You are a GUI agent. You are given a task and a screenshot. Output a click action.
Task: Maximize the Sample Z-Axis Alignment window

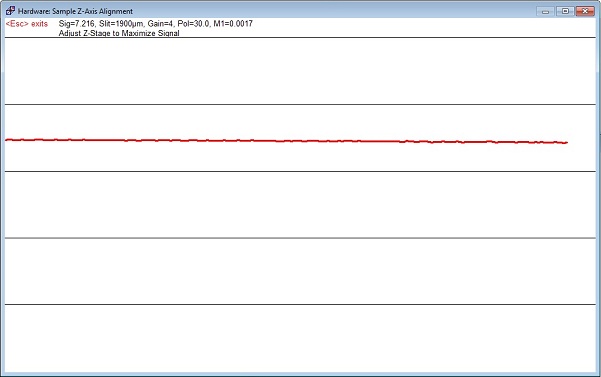click(565, 11)
